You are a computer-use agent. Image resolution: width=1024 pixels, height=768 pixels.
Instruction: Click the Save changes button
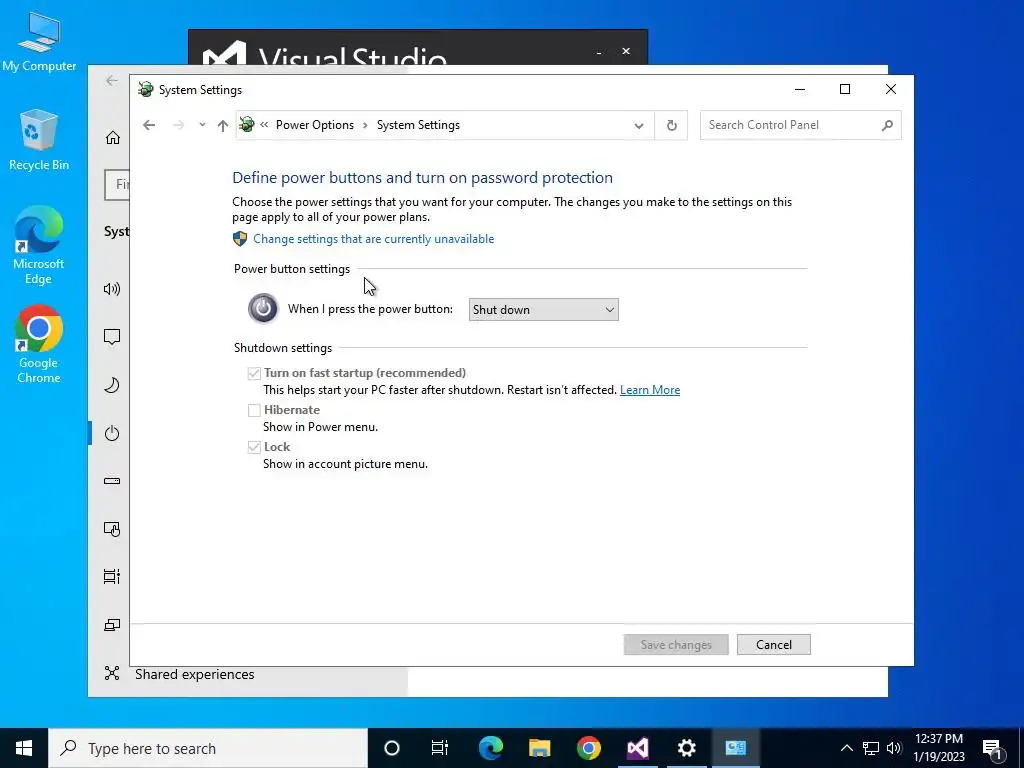tap(676, 645)
